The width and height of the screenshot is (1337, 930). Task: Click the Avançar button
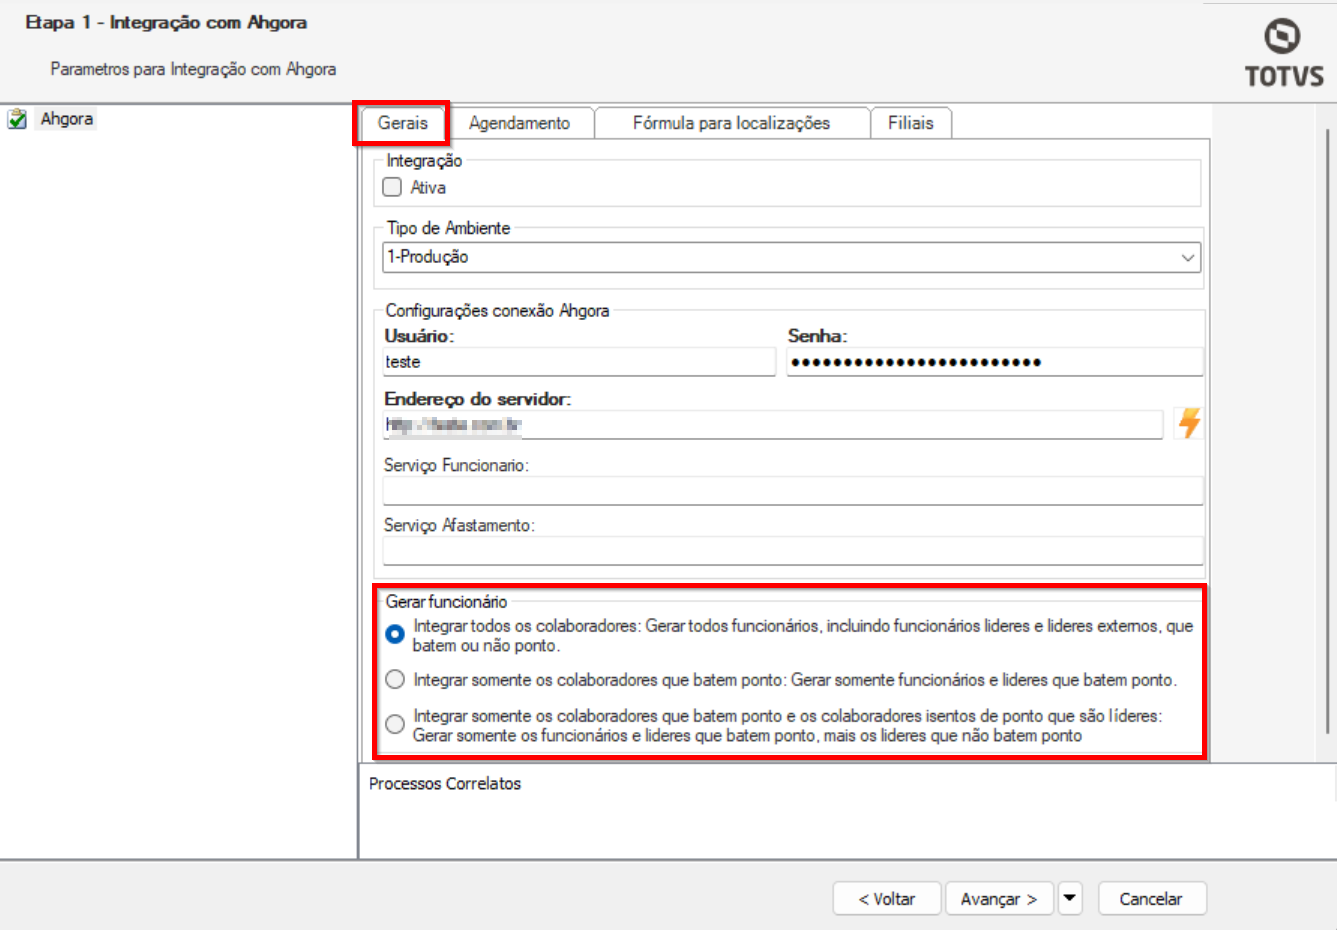pyautogui.click(x=1000, y=898)
